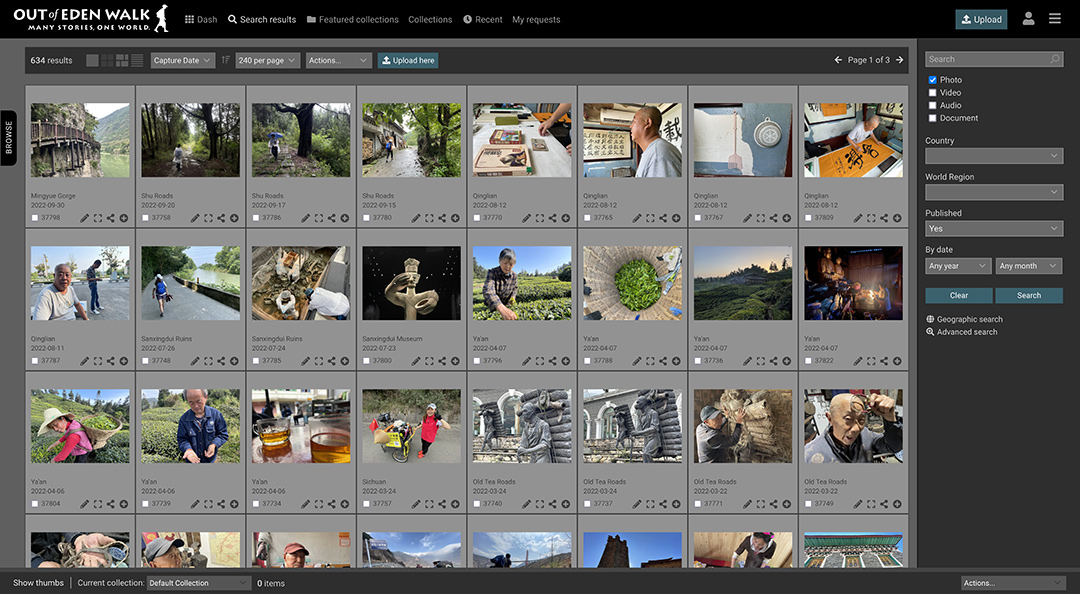
Task: Switch to extra large thumbnails view
Action: [x=92, y=61]
